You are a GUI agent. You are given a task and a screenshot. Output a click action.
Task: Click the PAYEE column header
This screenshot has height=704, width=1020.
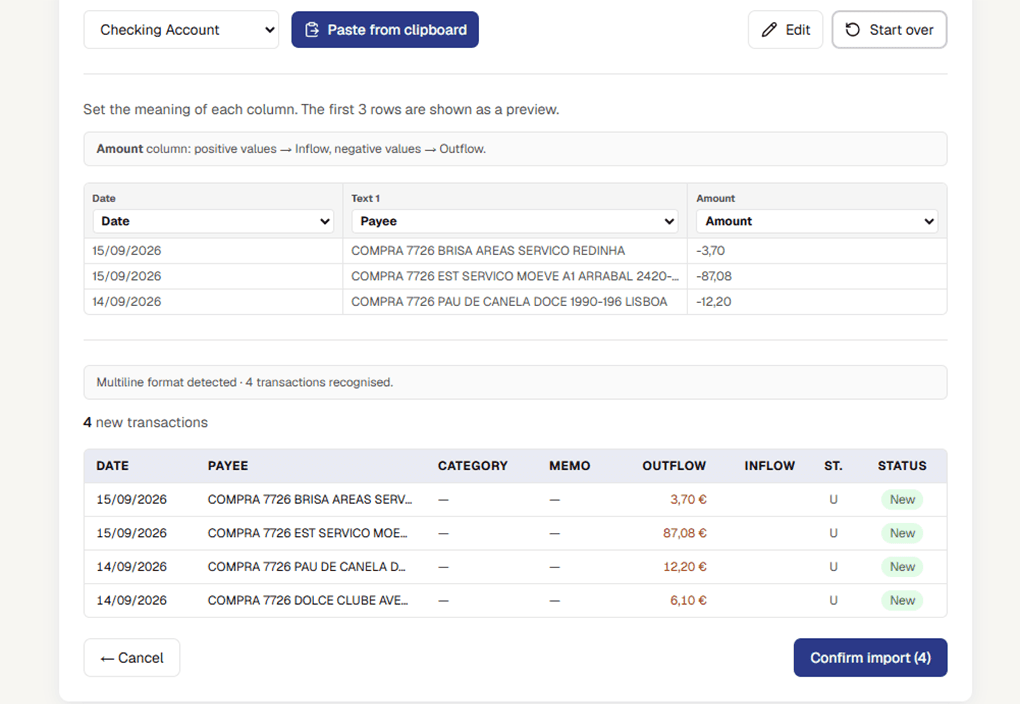pos(228,466)
